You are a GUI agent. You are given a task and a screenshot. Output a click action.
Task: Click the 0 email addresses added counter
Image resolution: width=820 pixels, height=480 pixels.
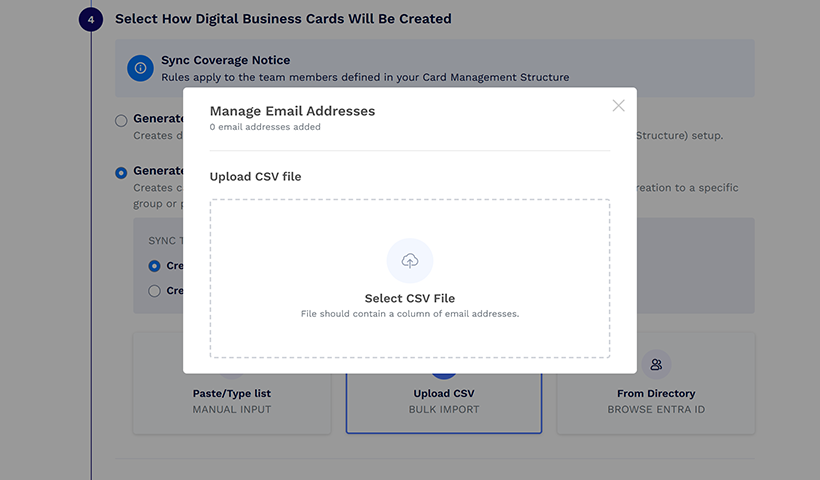coord(265,127)
